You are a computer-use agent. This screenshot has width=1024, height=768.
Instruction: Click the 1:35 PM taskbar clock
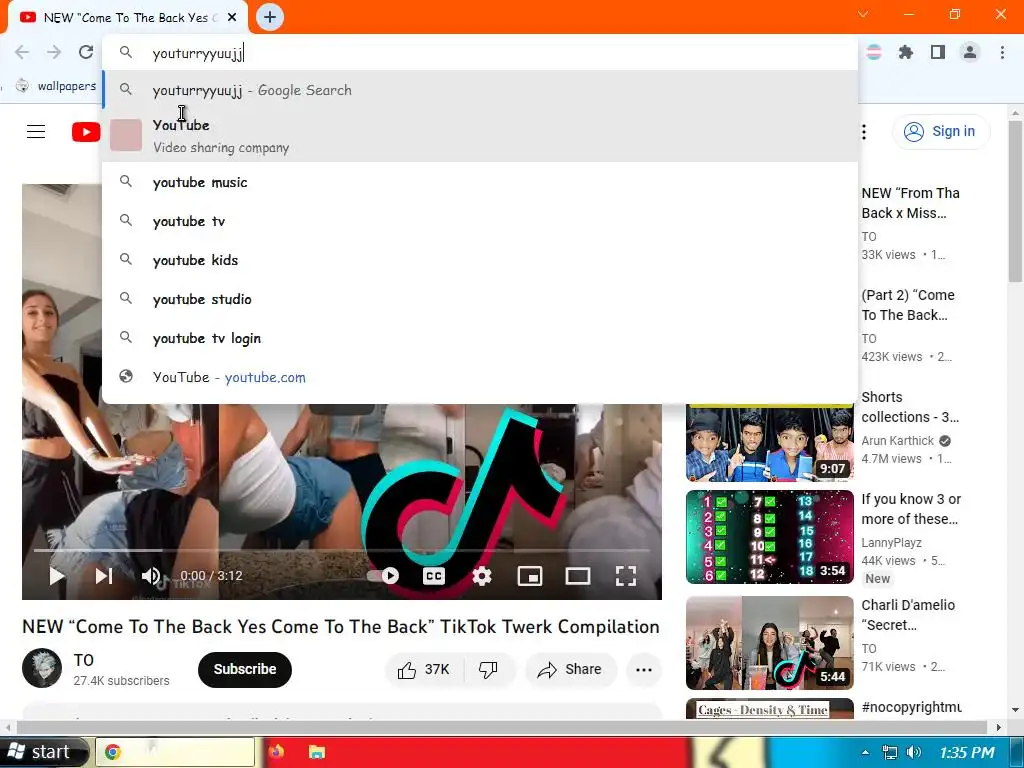click(967, 752)
